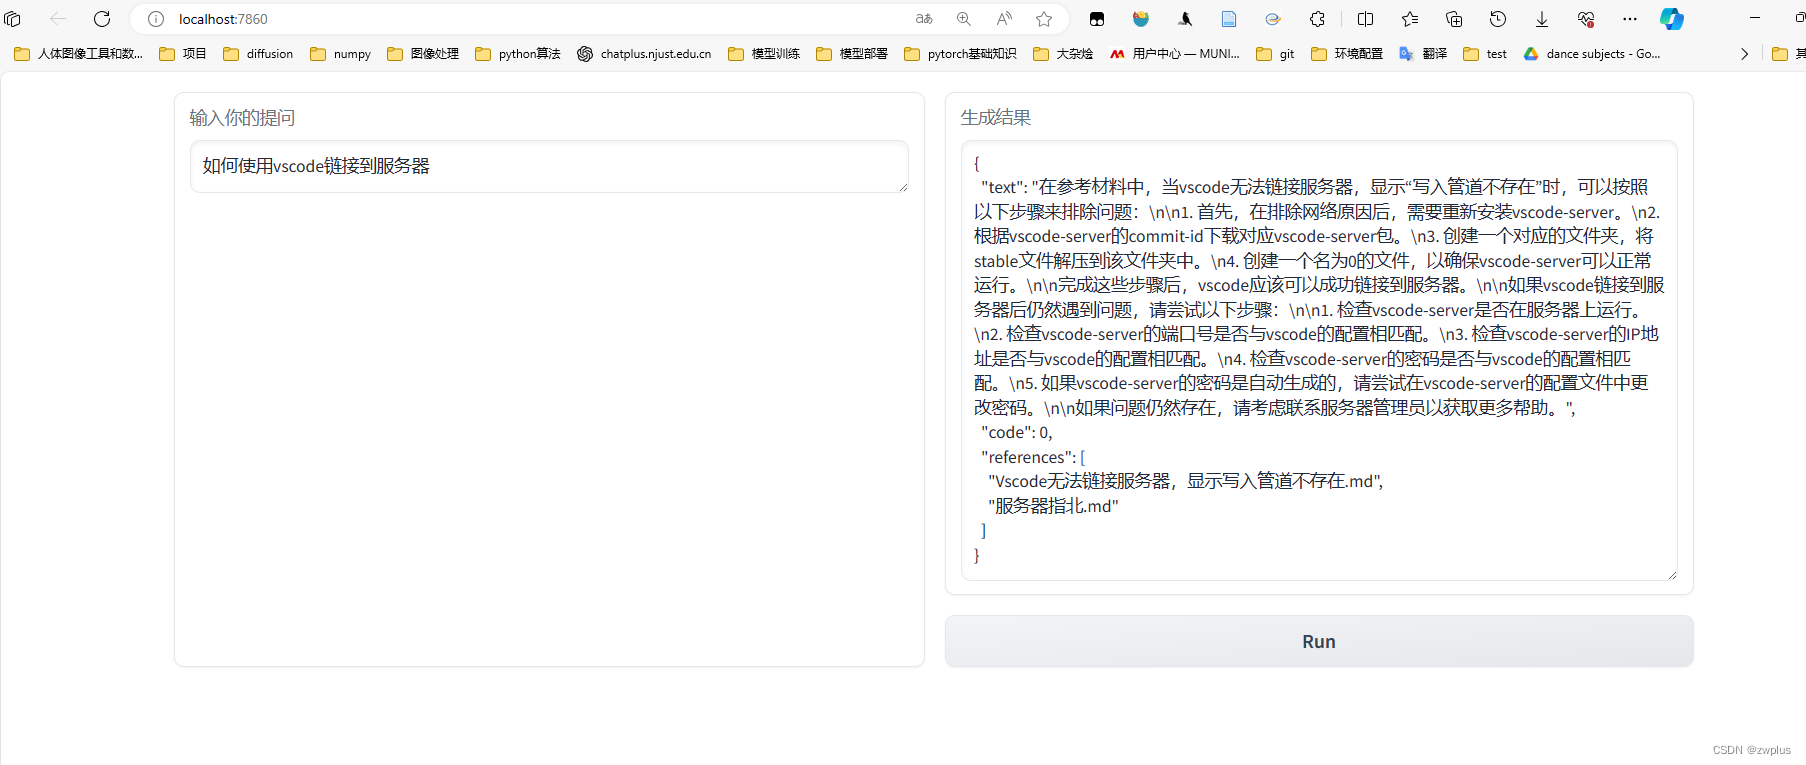Open the 环境配置 bookmark folder
This screenshot has width=1806, height=765.
(x=1347, y=54)
